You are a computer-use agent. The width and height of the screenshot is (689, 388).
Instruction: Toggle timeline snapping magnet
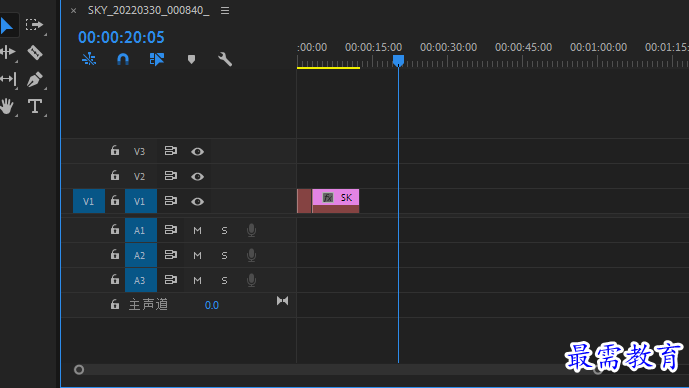tap(123, 59)
